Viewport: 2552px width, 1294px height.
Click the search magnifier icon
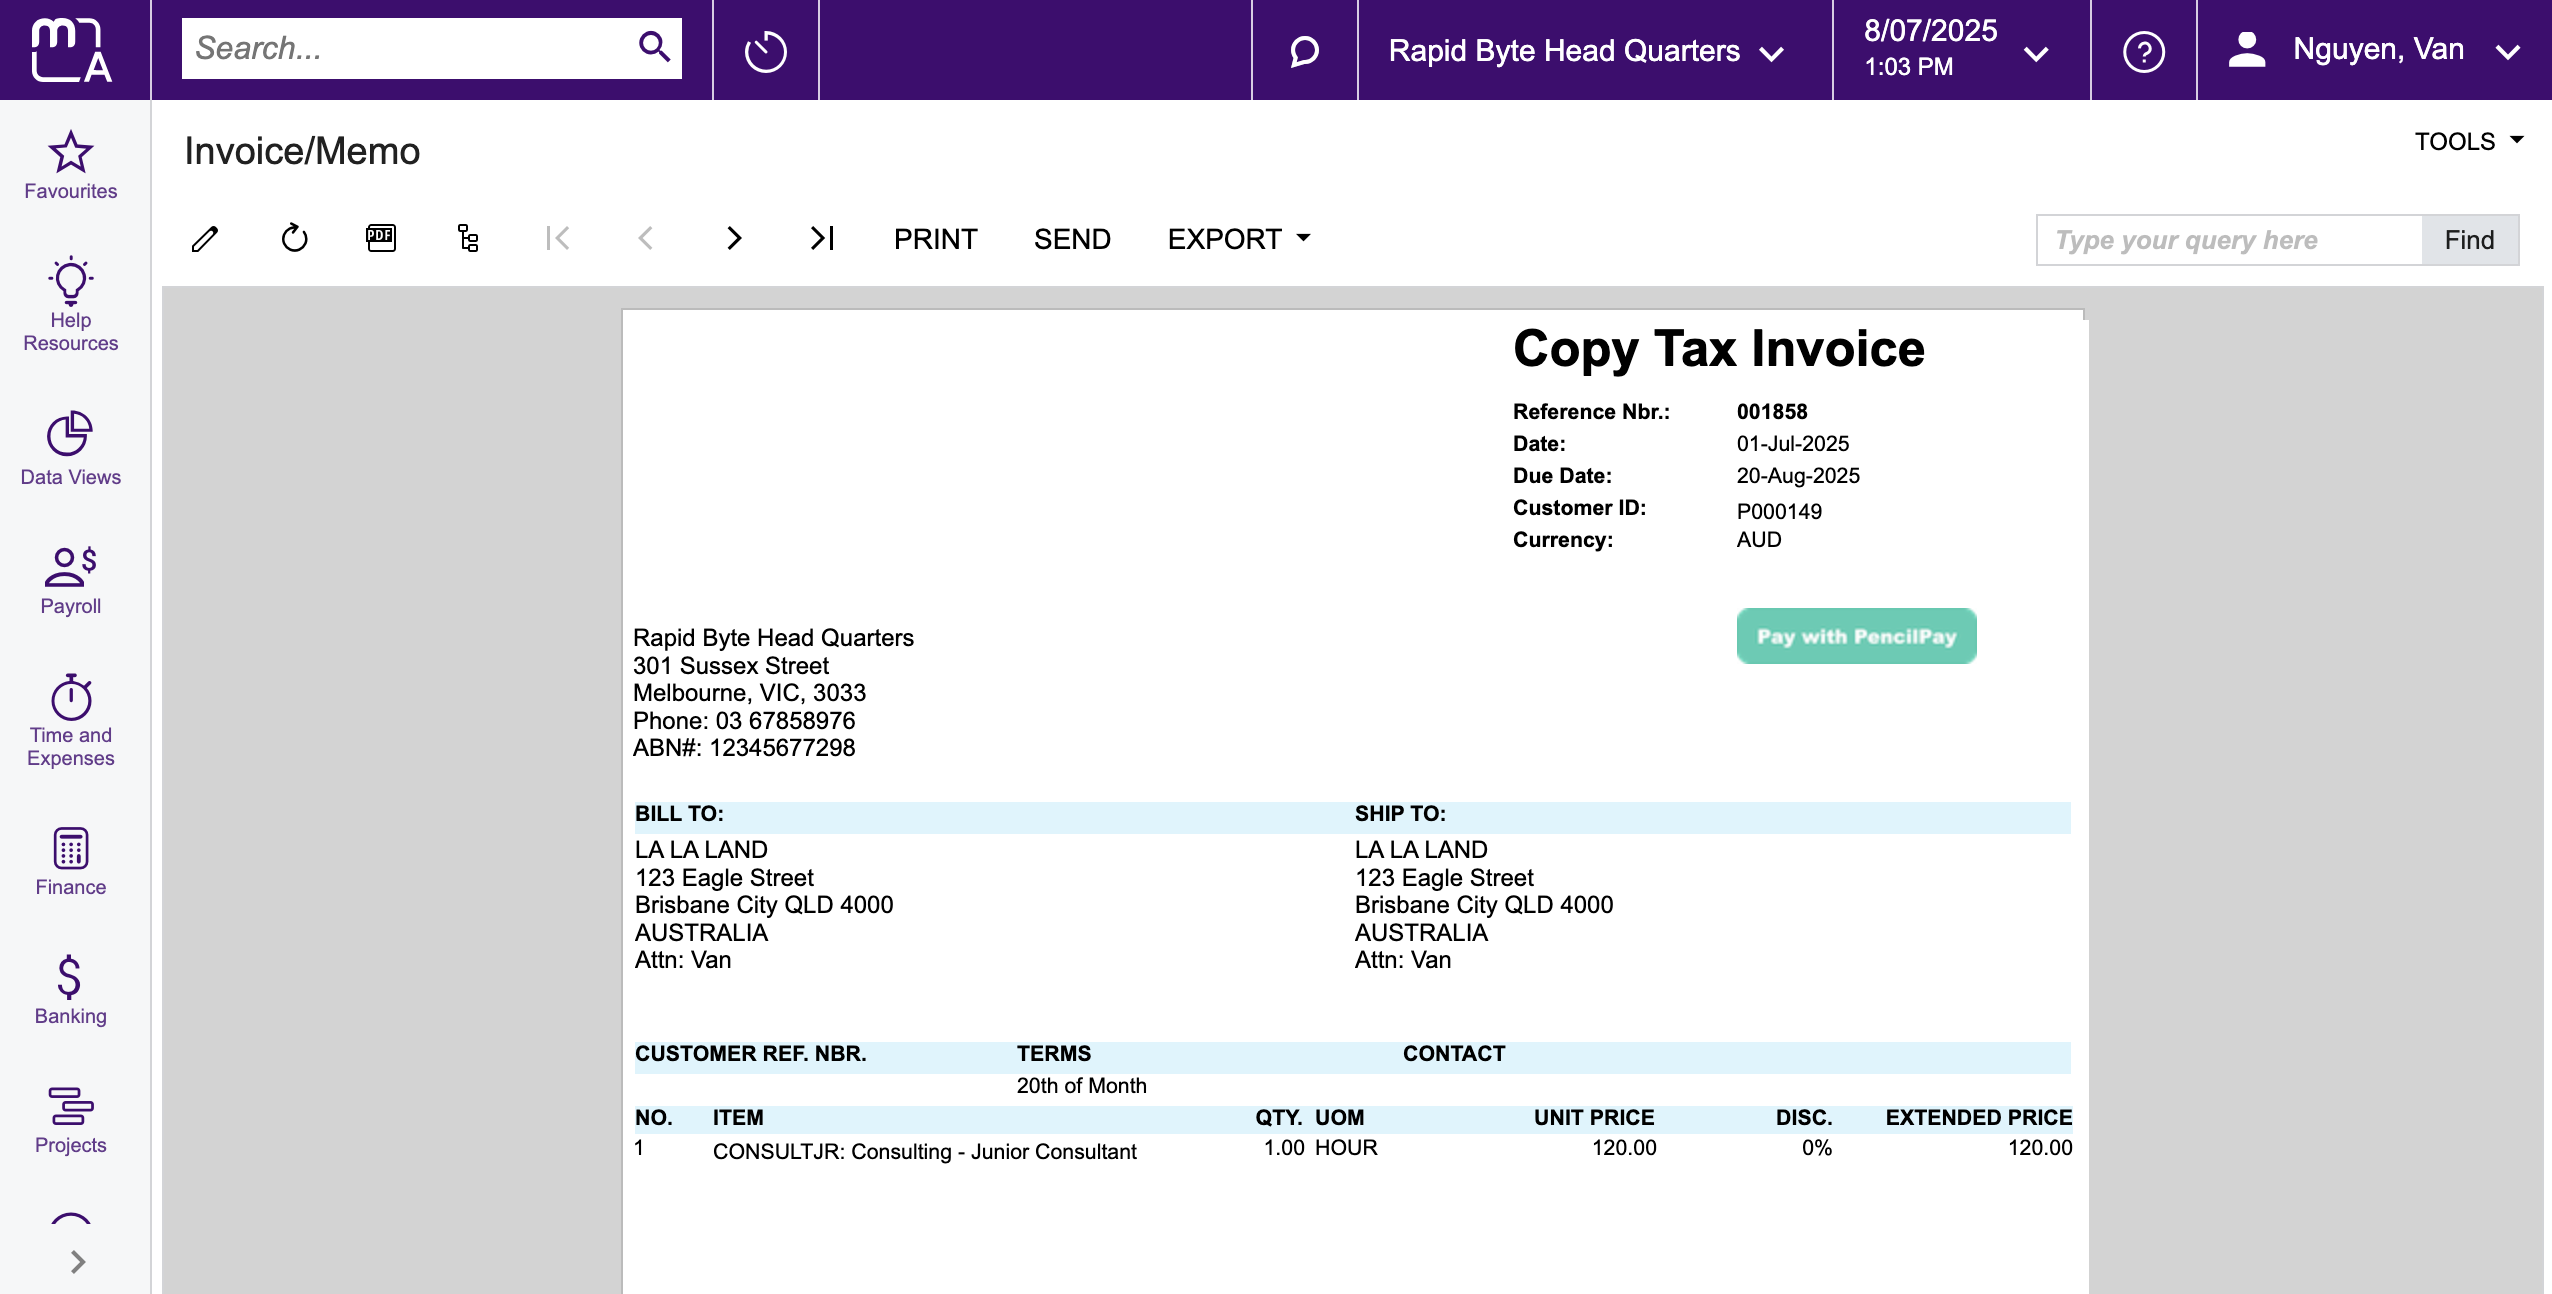654,46
